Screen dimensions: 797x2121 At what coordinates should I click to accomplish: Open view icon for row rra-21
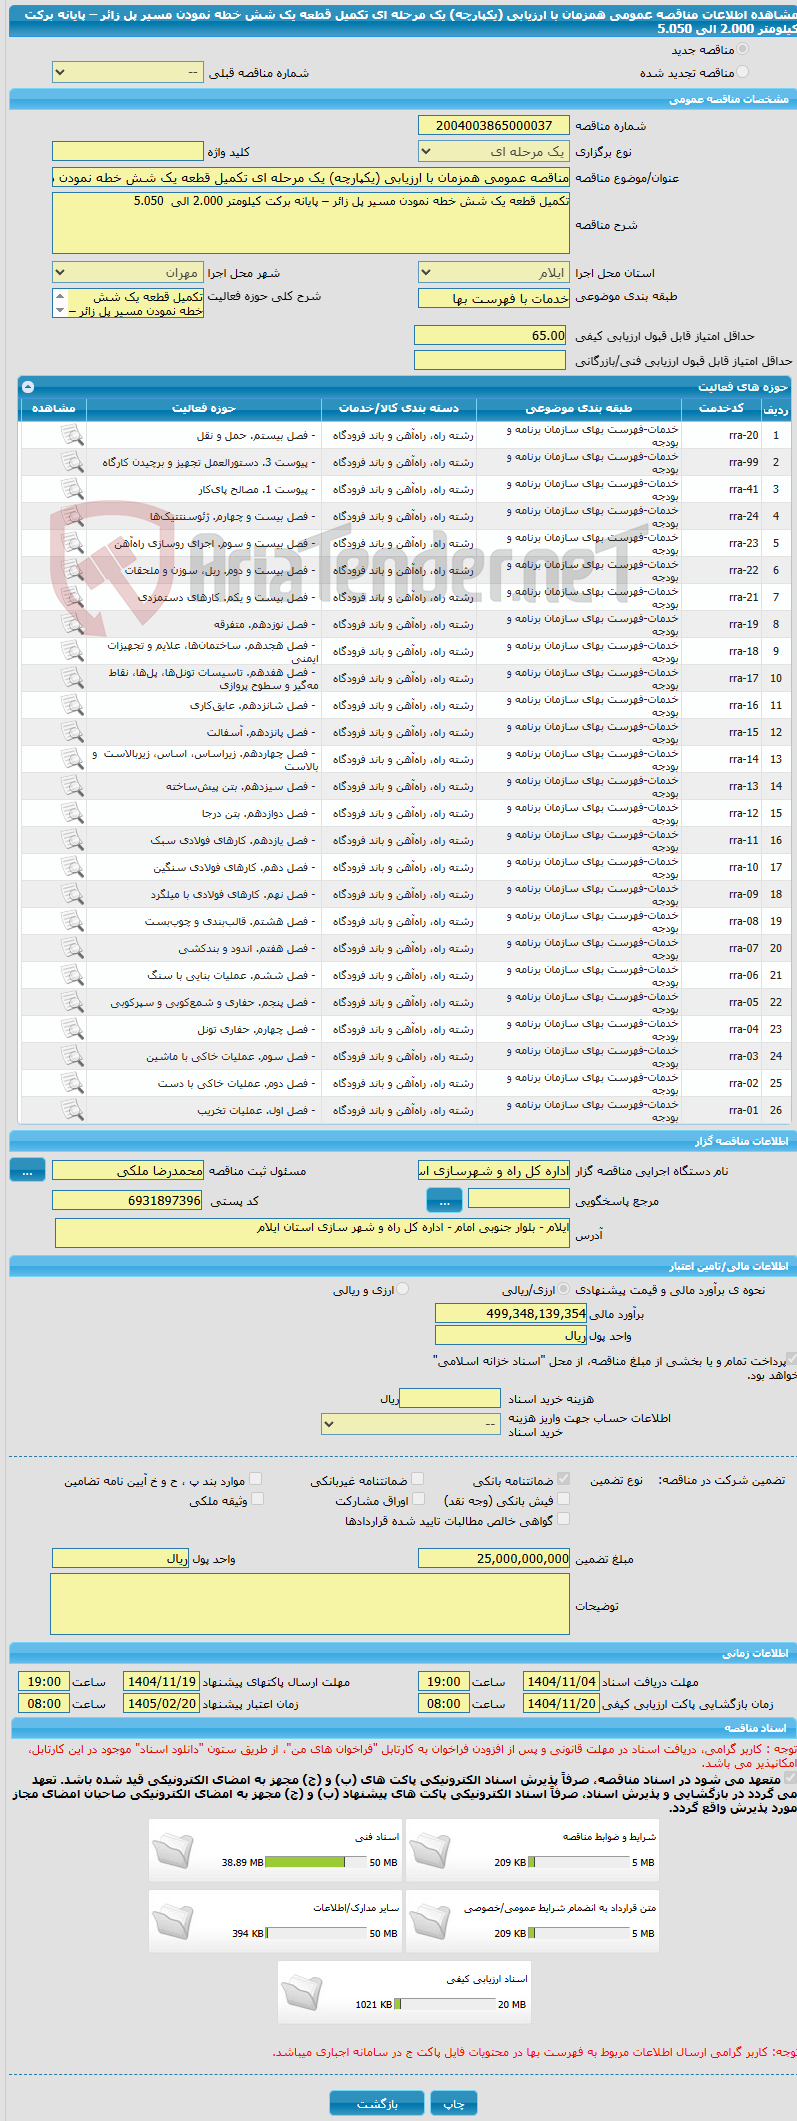click(72, 597)
